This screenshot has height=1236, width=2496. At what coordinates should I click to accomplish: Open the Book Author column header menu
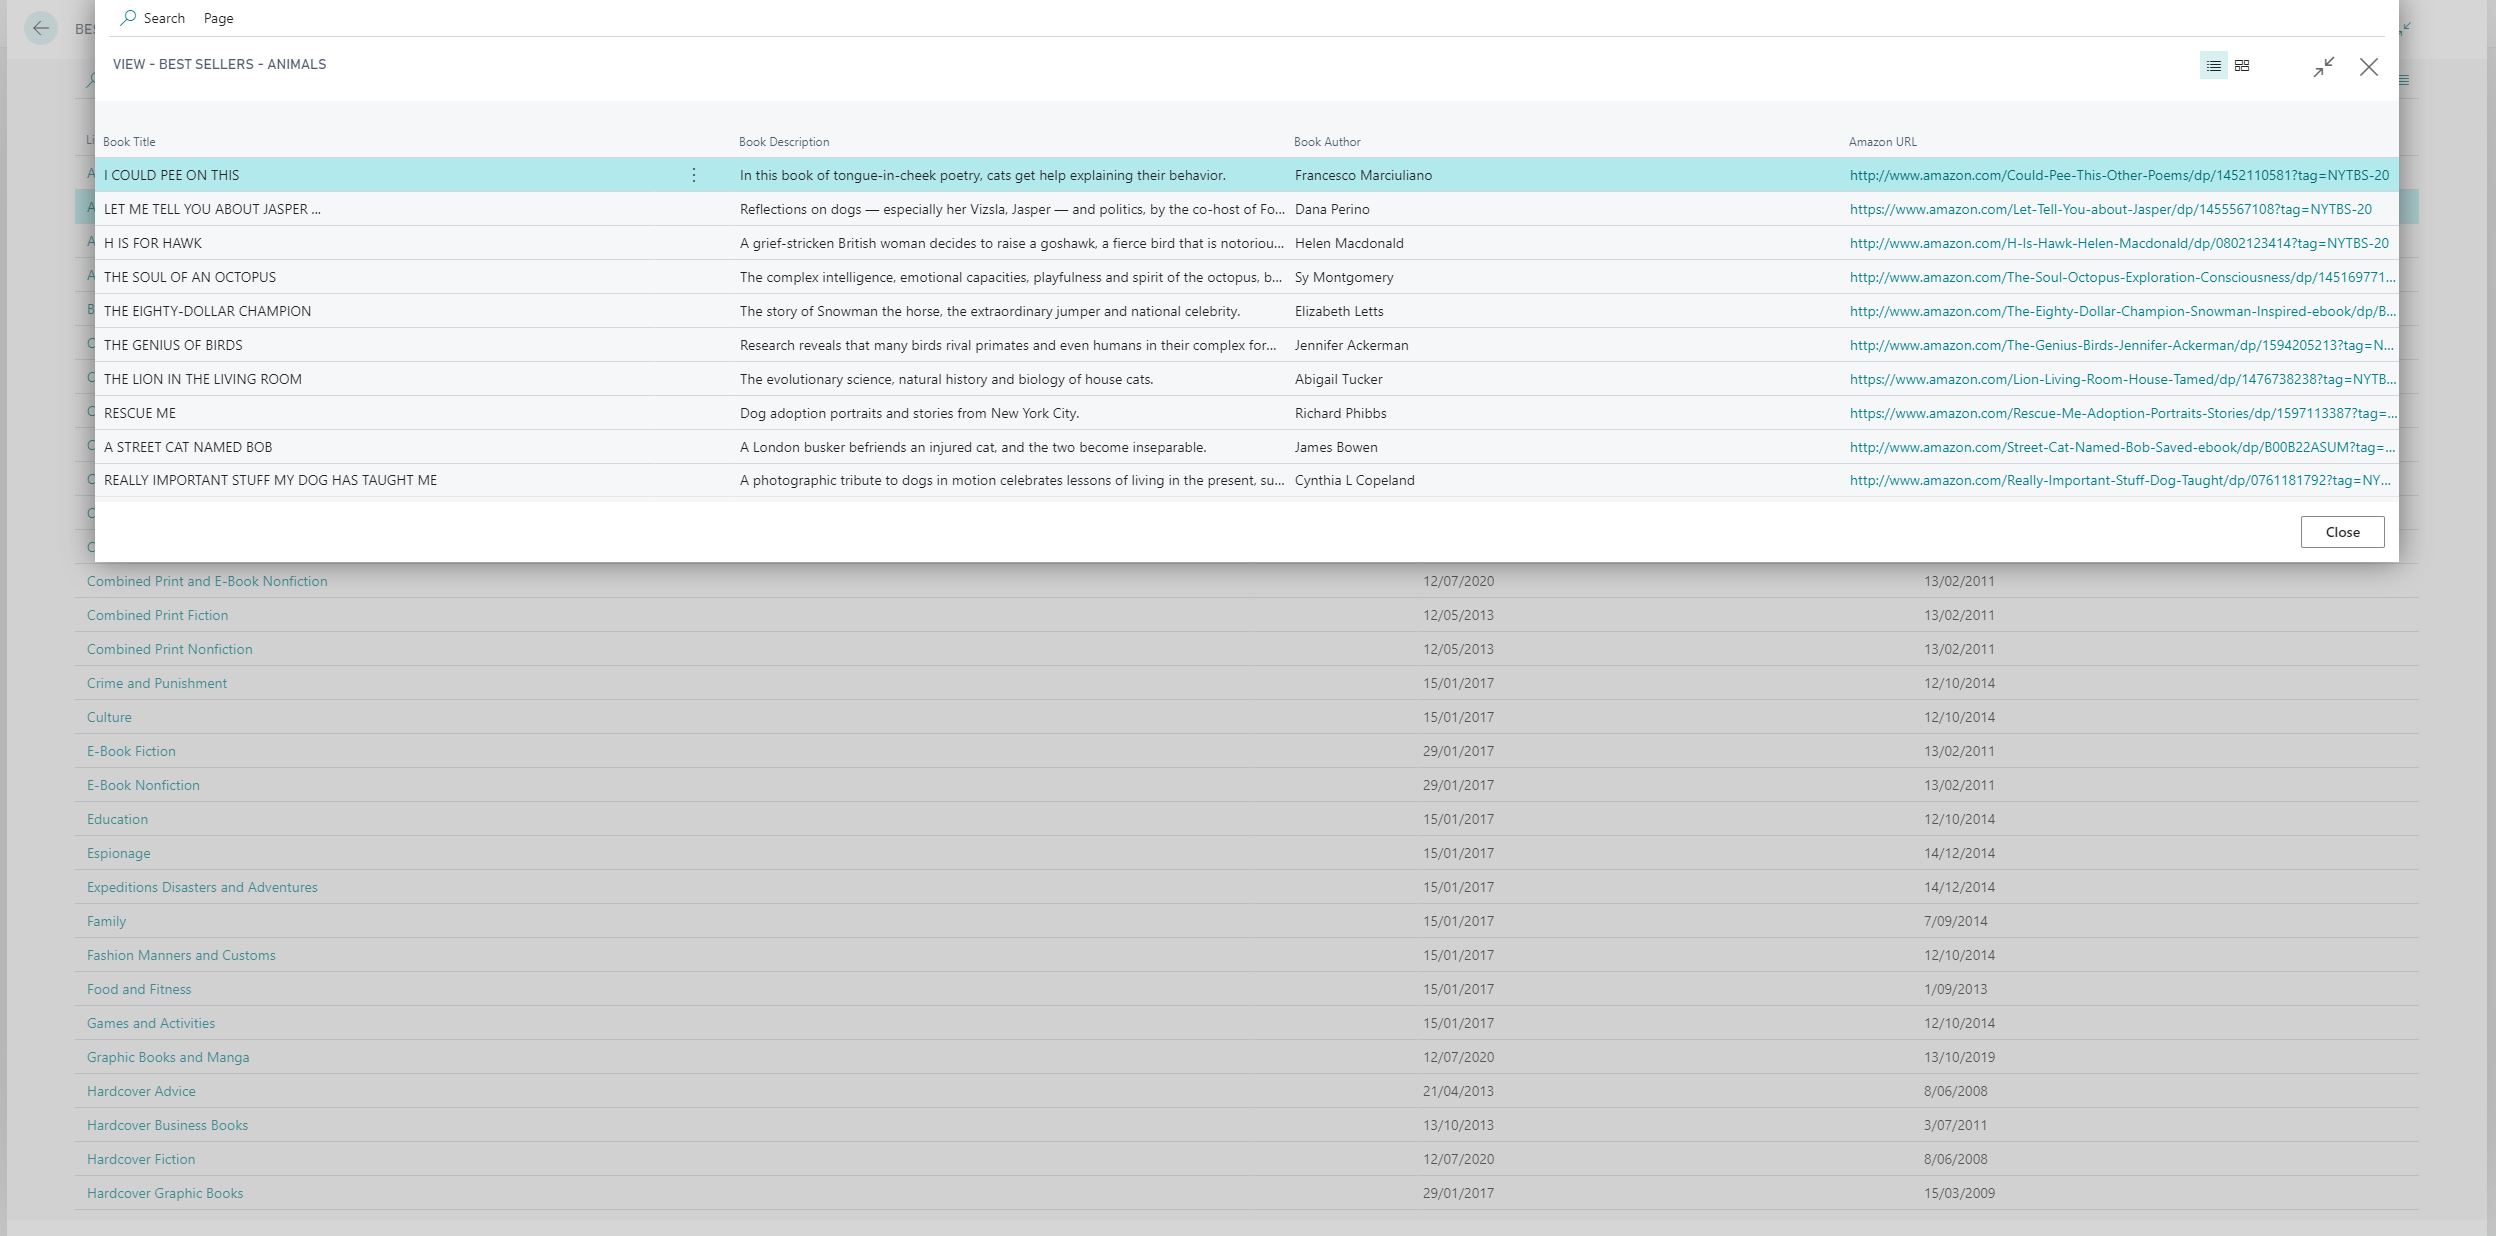coord(1328,141)
